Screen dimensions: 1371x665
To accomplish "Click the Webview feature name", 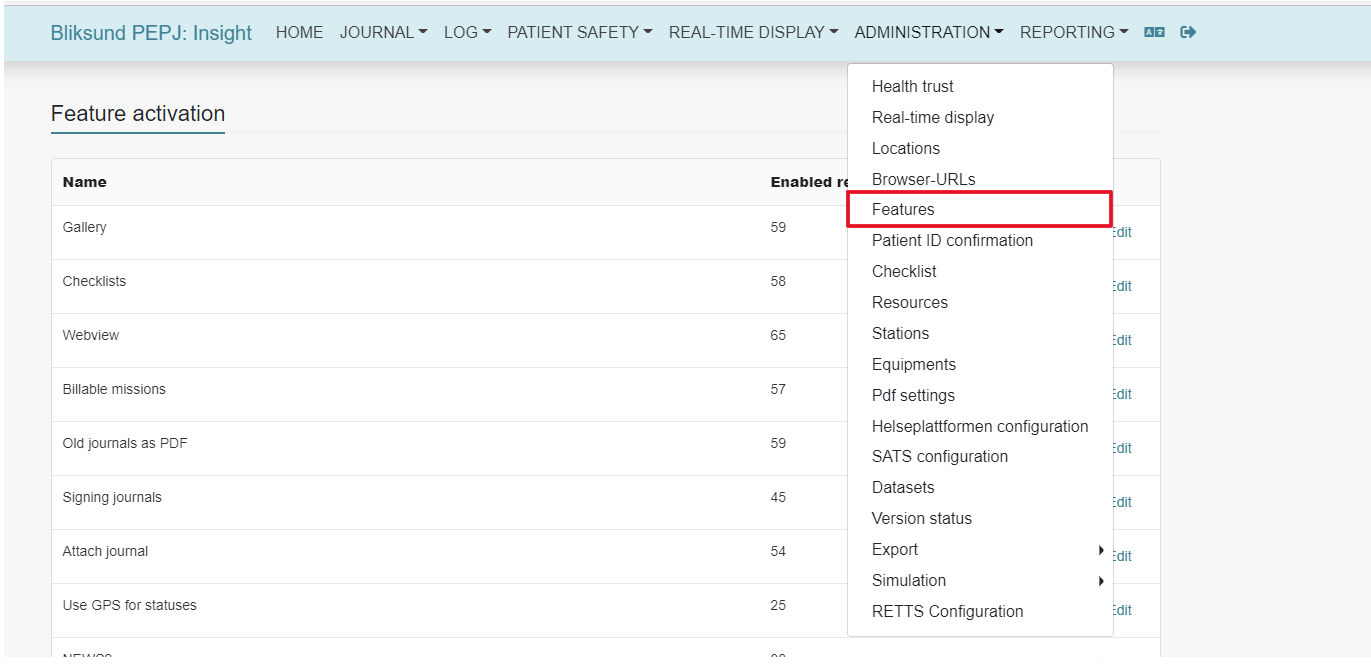I will click(x=90, y=335).
